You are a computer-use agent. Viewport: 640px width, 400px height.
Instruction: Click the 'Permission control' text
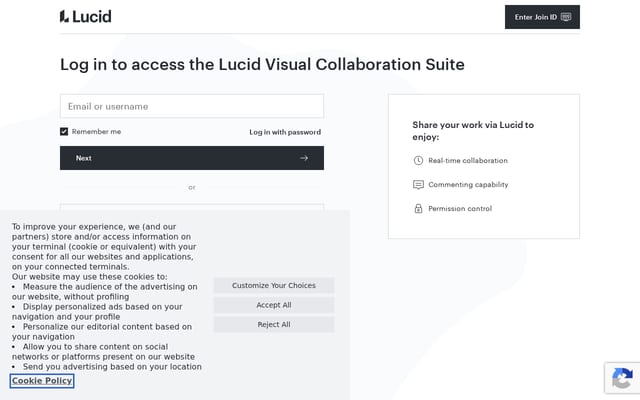(460, 209)
